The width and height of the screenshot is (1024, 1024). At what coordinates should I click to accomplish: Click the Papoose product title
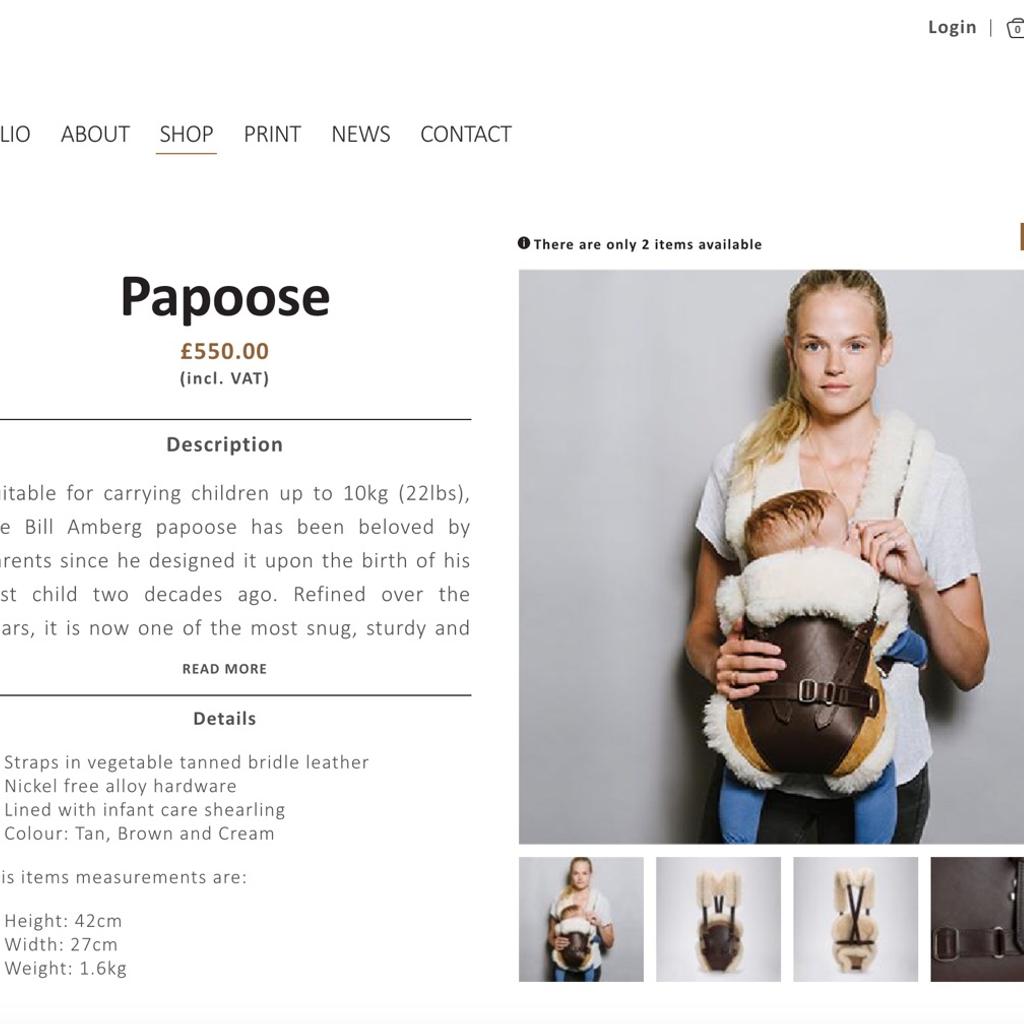[x=225, y=297]
